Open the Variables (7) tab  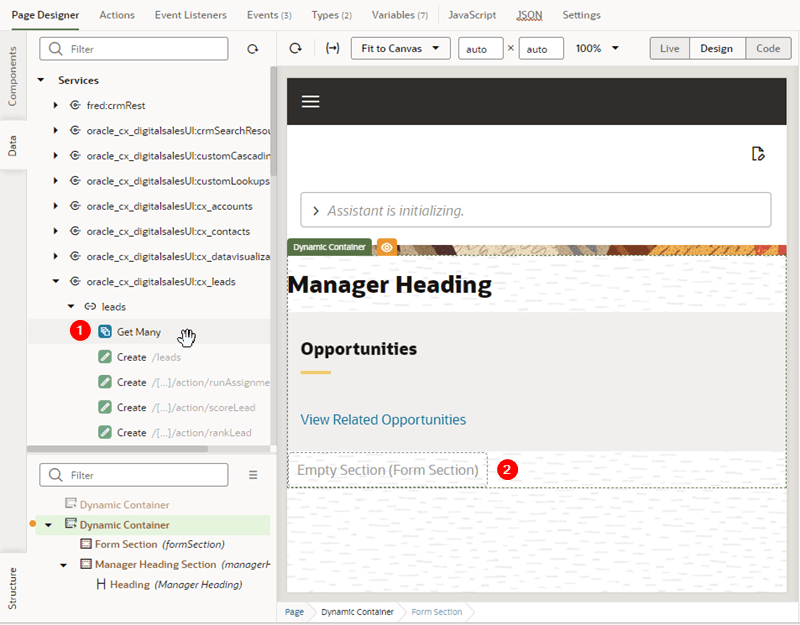coord(400,15)
